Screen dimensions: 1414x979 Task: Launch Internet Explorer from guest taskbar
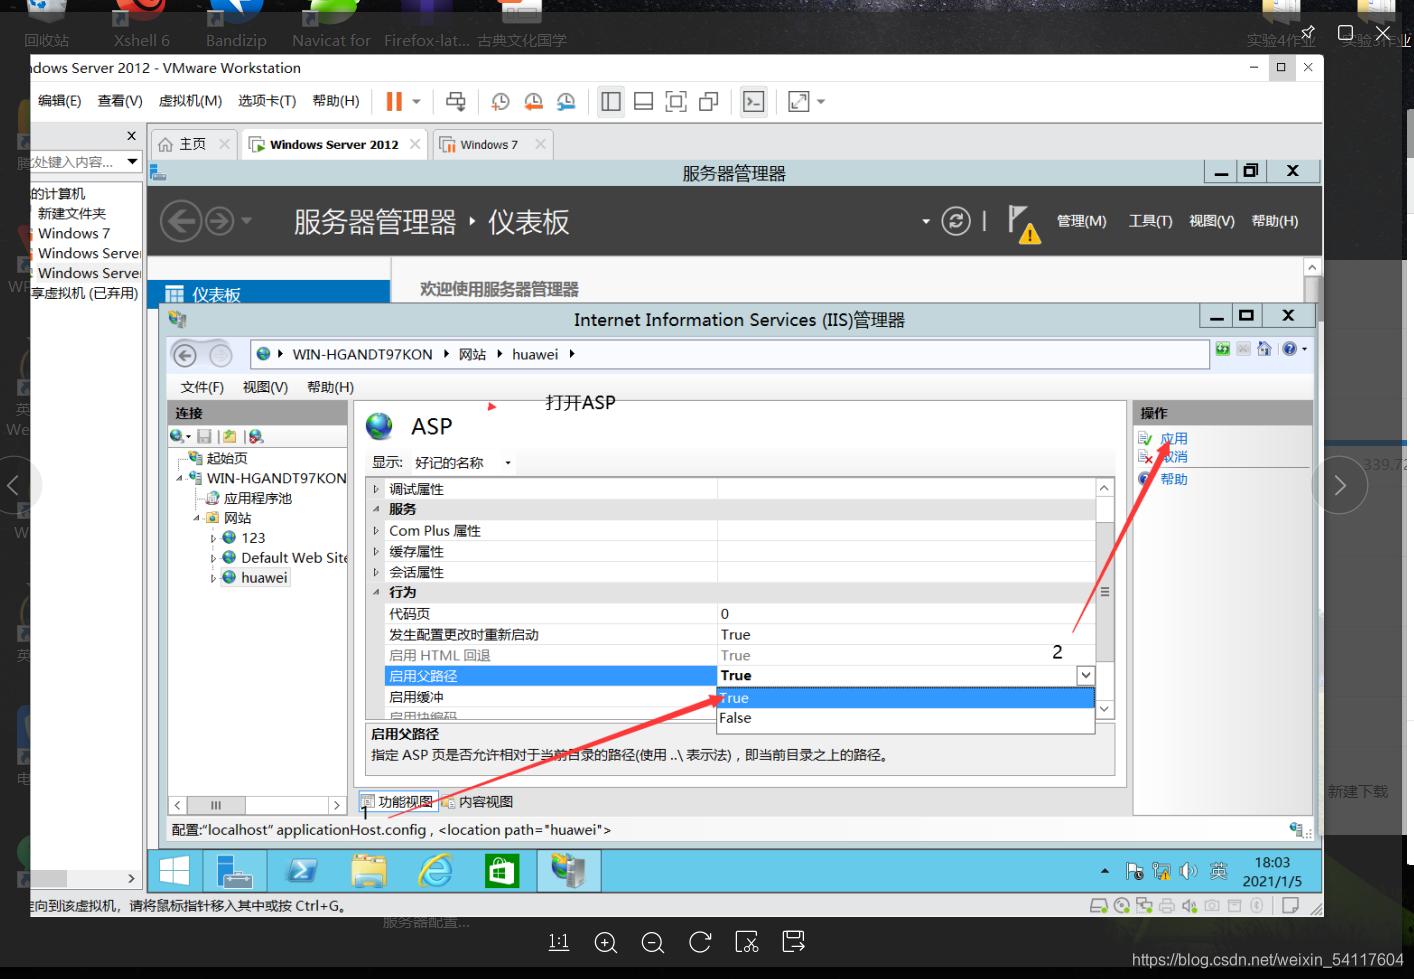coord(435,871)
